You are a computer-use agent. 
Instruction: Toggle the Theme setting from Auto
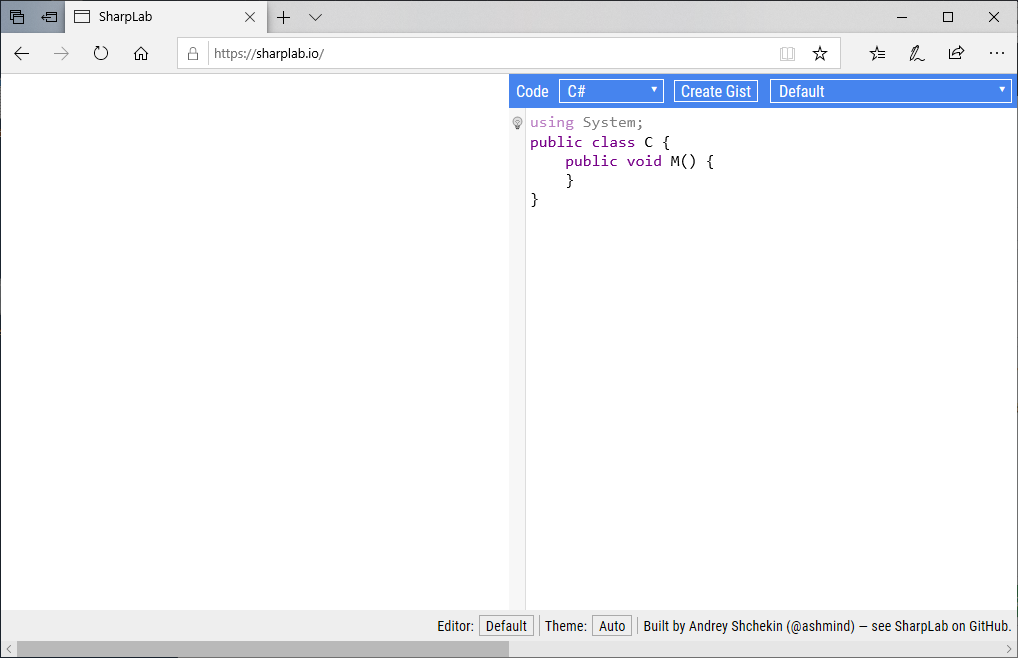coord(611,625)
